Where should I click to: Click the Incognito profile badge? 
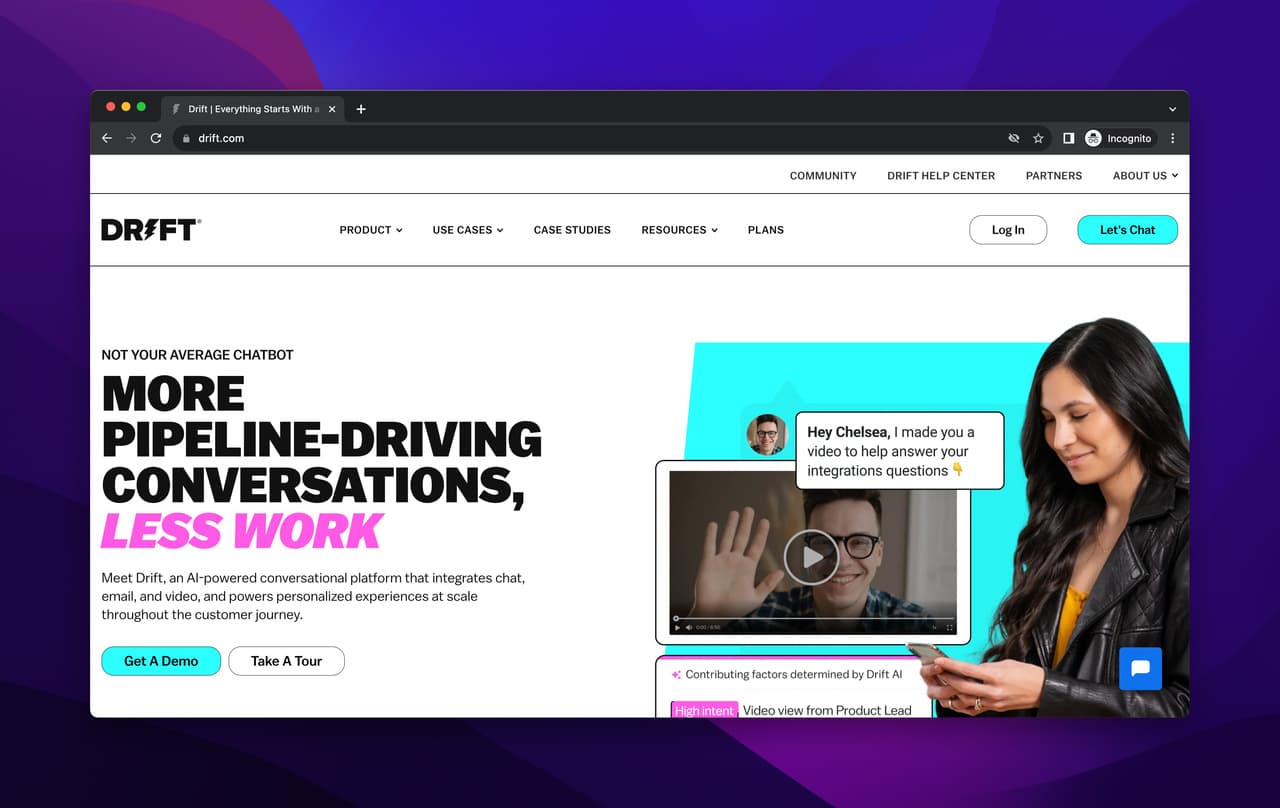pos(1119,138)
